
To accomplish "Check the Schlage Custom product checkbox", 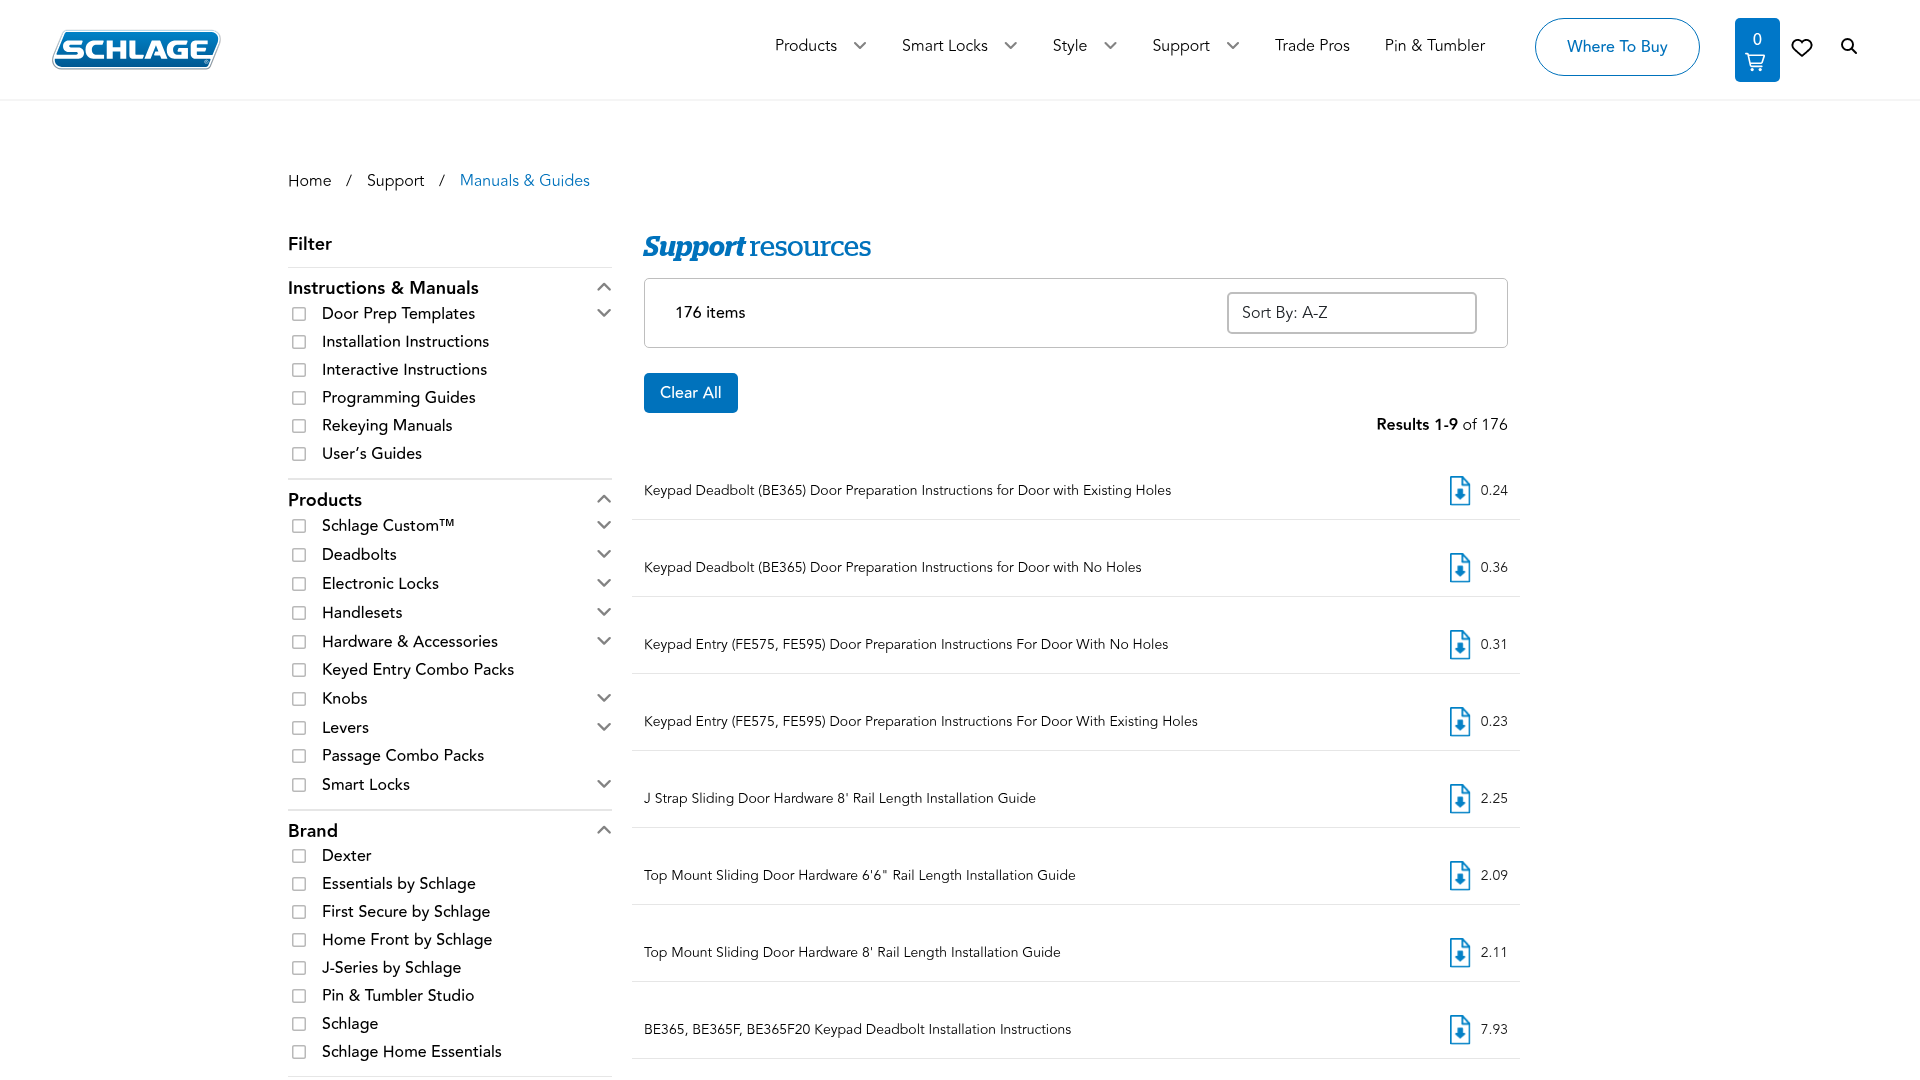I will pyautogui.click(x=299, y=526).
